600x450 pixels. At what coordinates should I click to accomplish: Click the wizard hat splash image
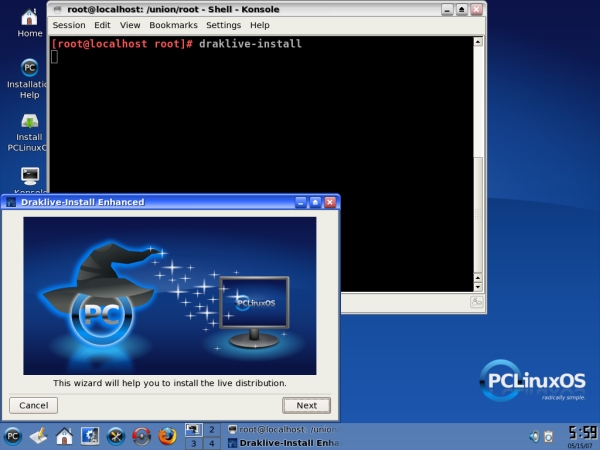pos(170,296)
